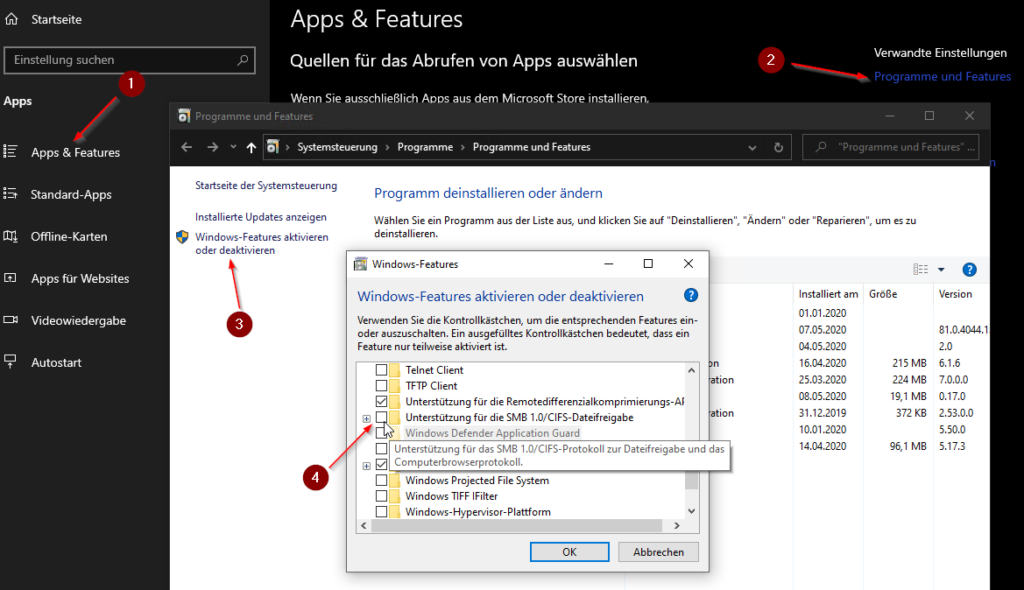Uncheck the Remotedifferenzialkomprimierung feature
Image resolution: width=1024 pixels, height=590 pixels.
click(381, 401)
